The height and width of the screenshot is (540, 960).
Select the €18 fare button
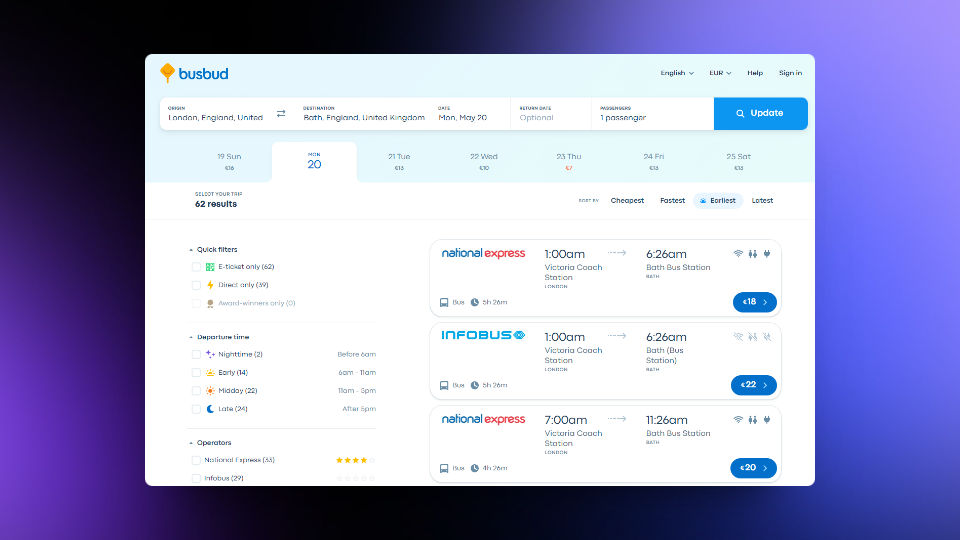pyautogui.click(x=754, y=302)
